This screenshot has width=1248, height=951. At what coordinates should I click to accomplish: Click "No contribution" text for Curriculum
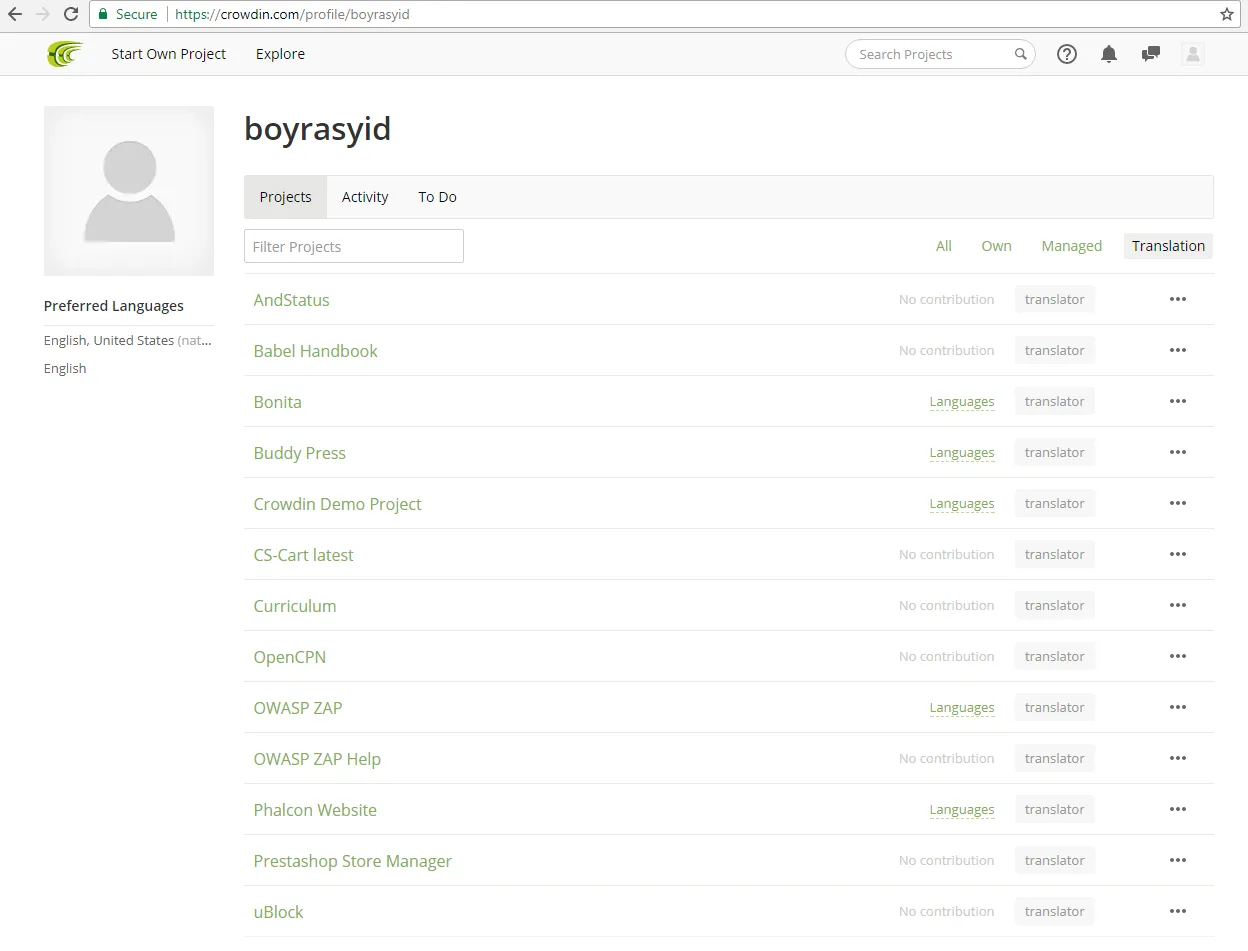[x=946, y=605]
